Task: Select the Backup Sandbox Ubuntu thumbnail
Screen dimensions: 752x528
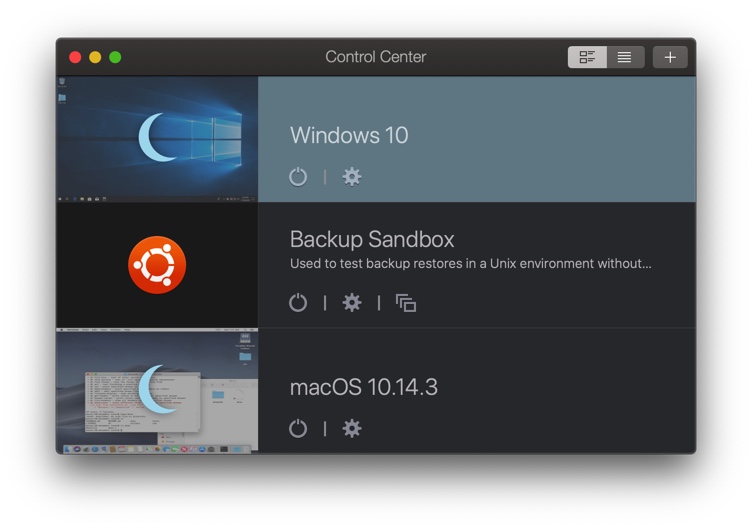Action: pyautogui.click(x=157, y=265)
